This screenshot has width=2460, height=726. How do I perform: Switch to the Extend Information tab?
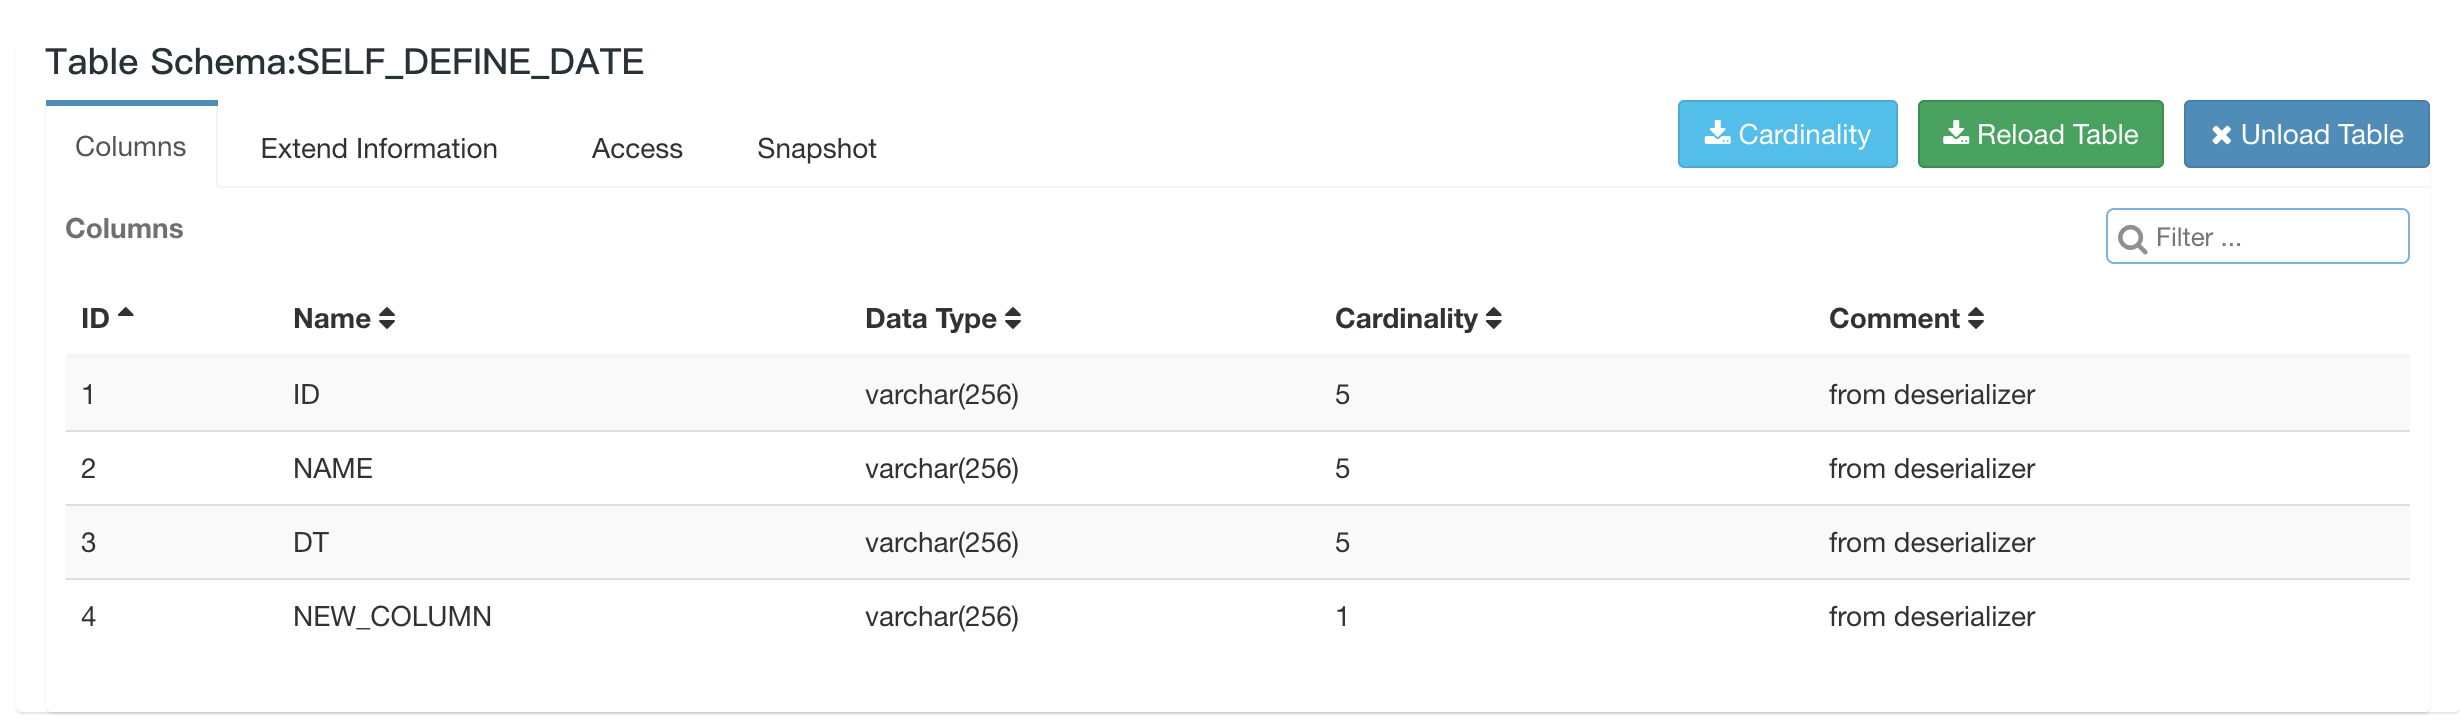[x=379, y=148]
